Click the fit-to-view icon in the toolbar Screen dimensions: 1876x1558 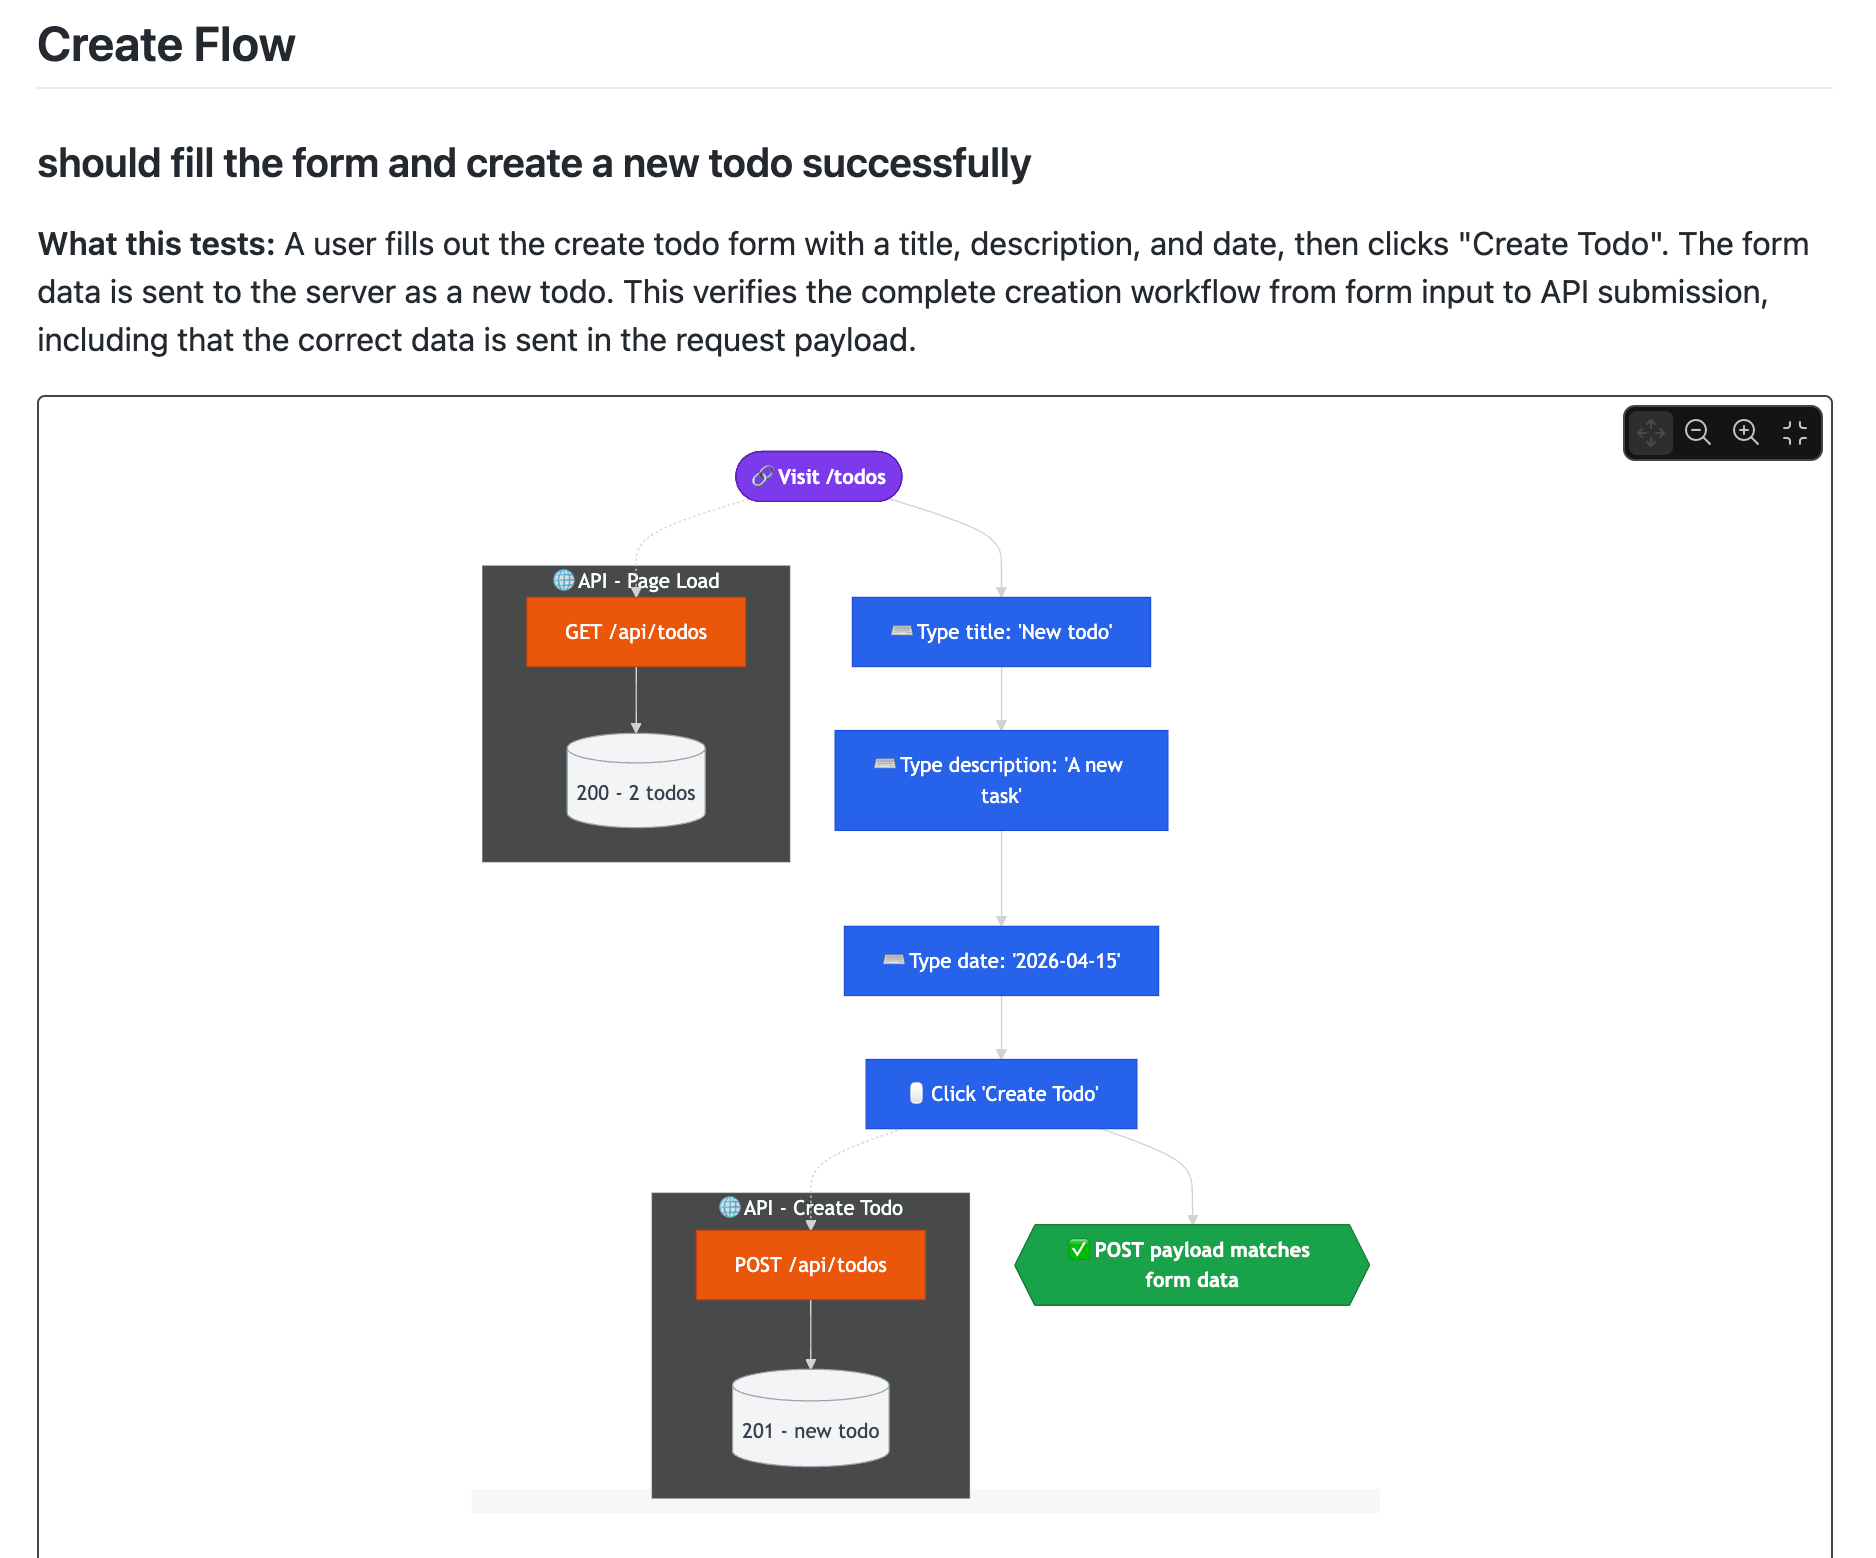click(x=1794, y=432)
